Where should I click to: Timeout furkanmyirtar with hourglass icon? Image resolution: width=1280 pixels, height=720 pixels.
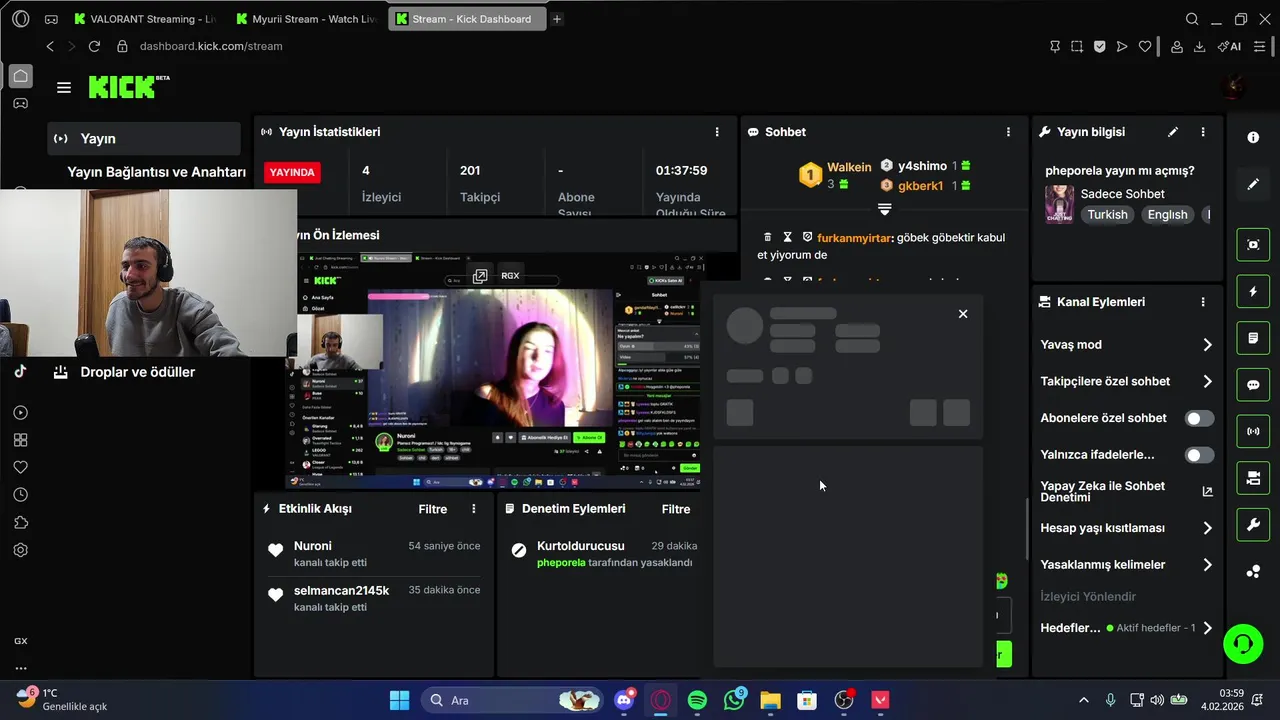788,237
